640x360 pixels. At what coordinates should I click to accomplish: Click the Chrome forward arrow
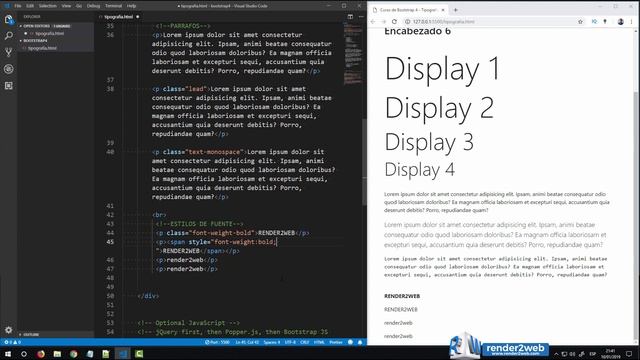click(x=383, y=22)
